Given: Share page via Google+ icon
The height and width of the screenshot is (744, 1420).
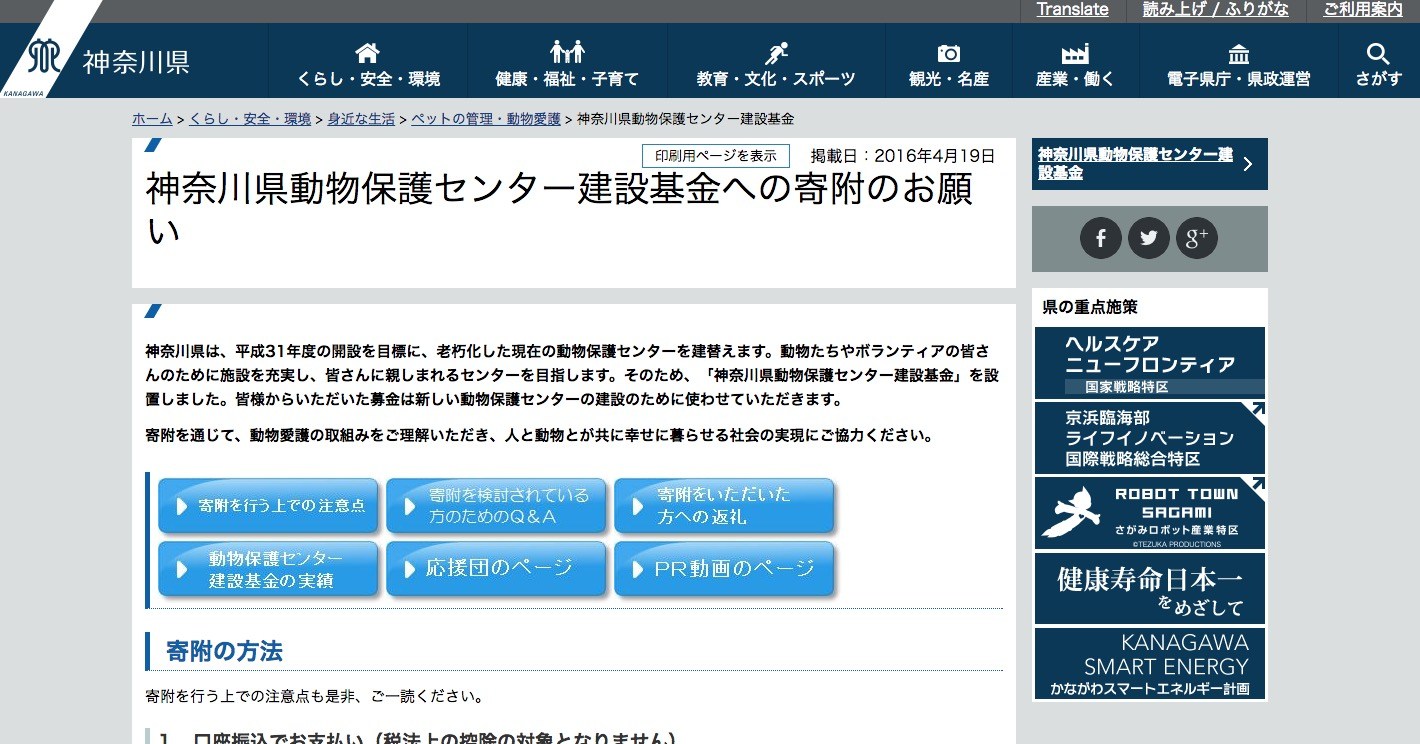Looking at the screenshot, I should point(1197,238).
